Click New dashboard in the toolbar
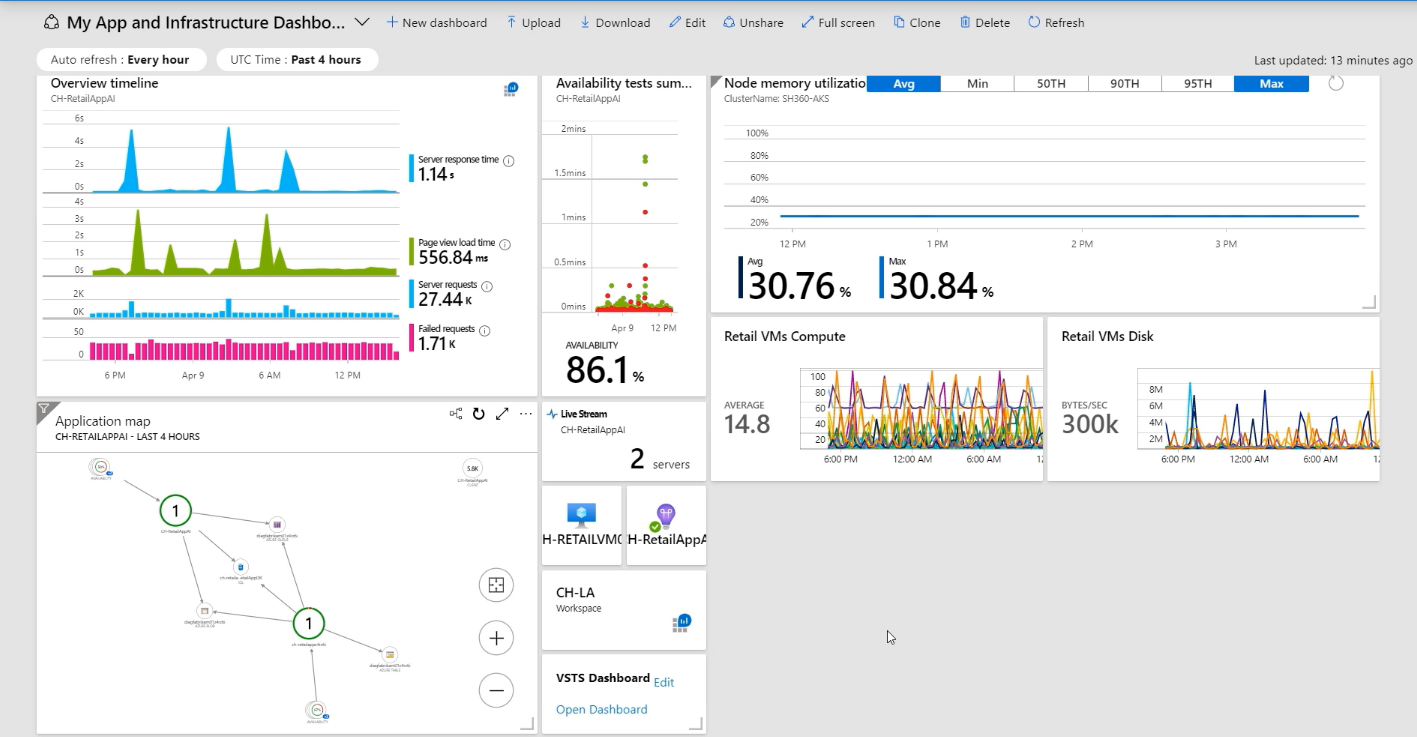Screen dimensions: 1417x737 (436, 22)
